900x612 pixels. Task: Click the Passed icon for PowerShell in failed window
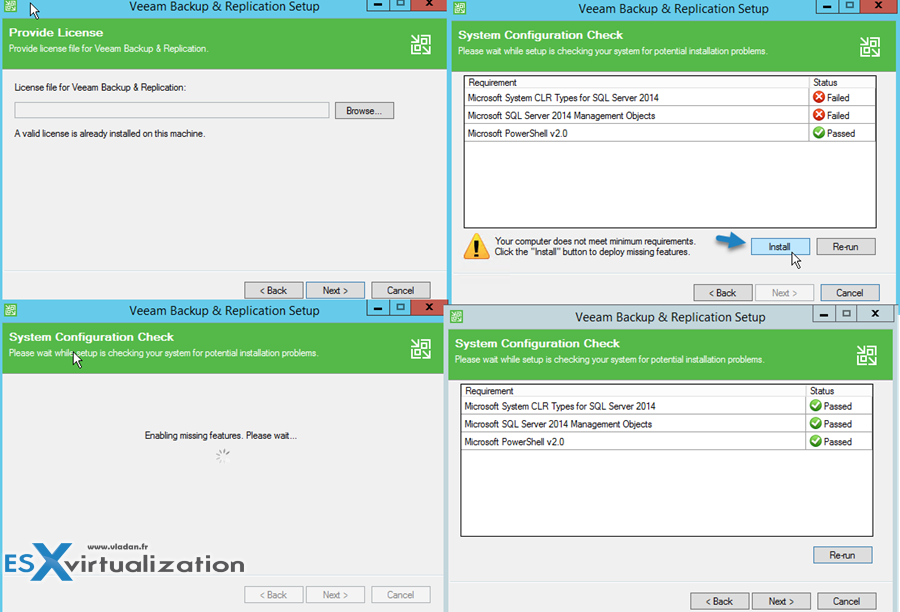[819, 133]
